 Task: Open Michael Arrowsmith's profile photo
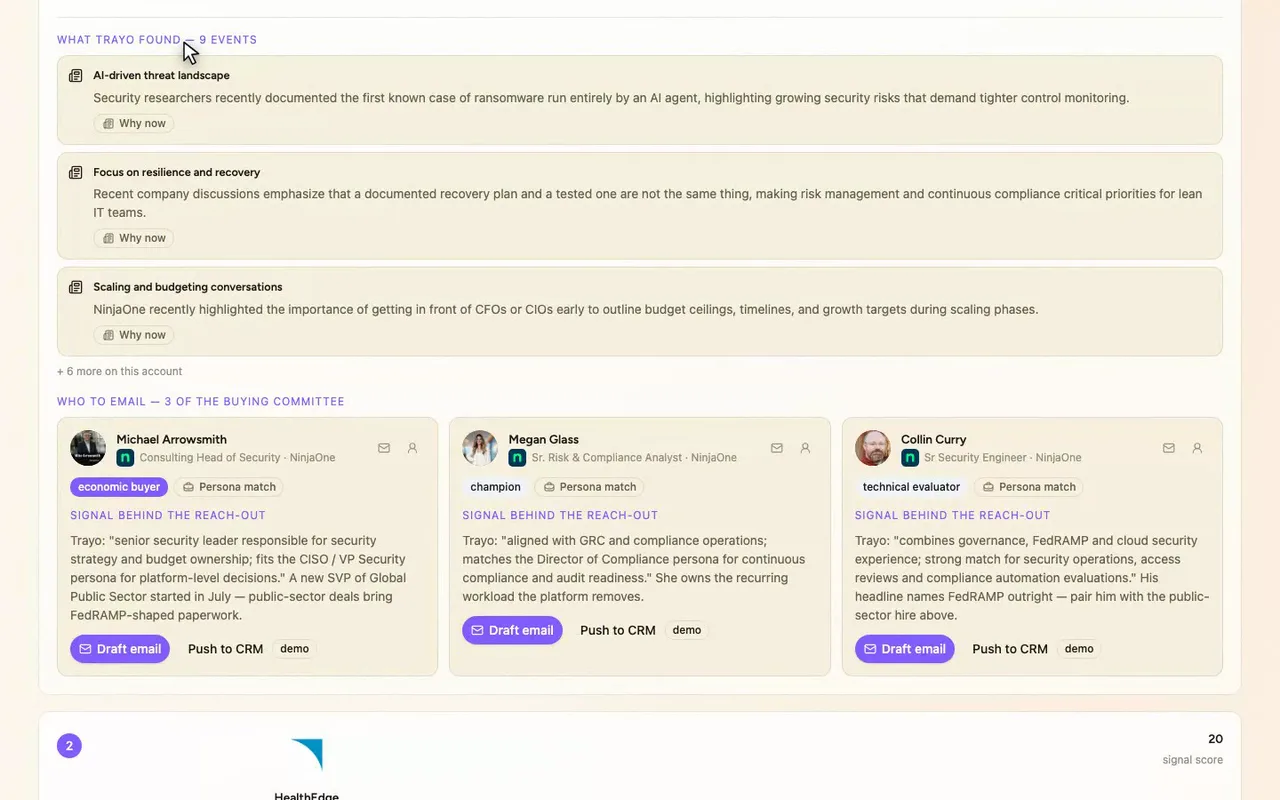(x=88, y=448)
